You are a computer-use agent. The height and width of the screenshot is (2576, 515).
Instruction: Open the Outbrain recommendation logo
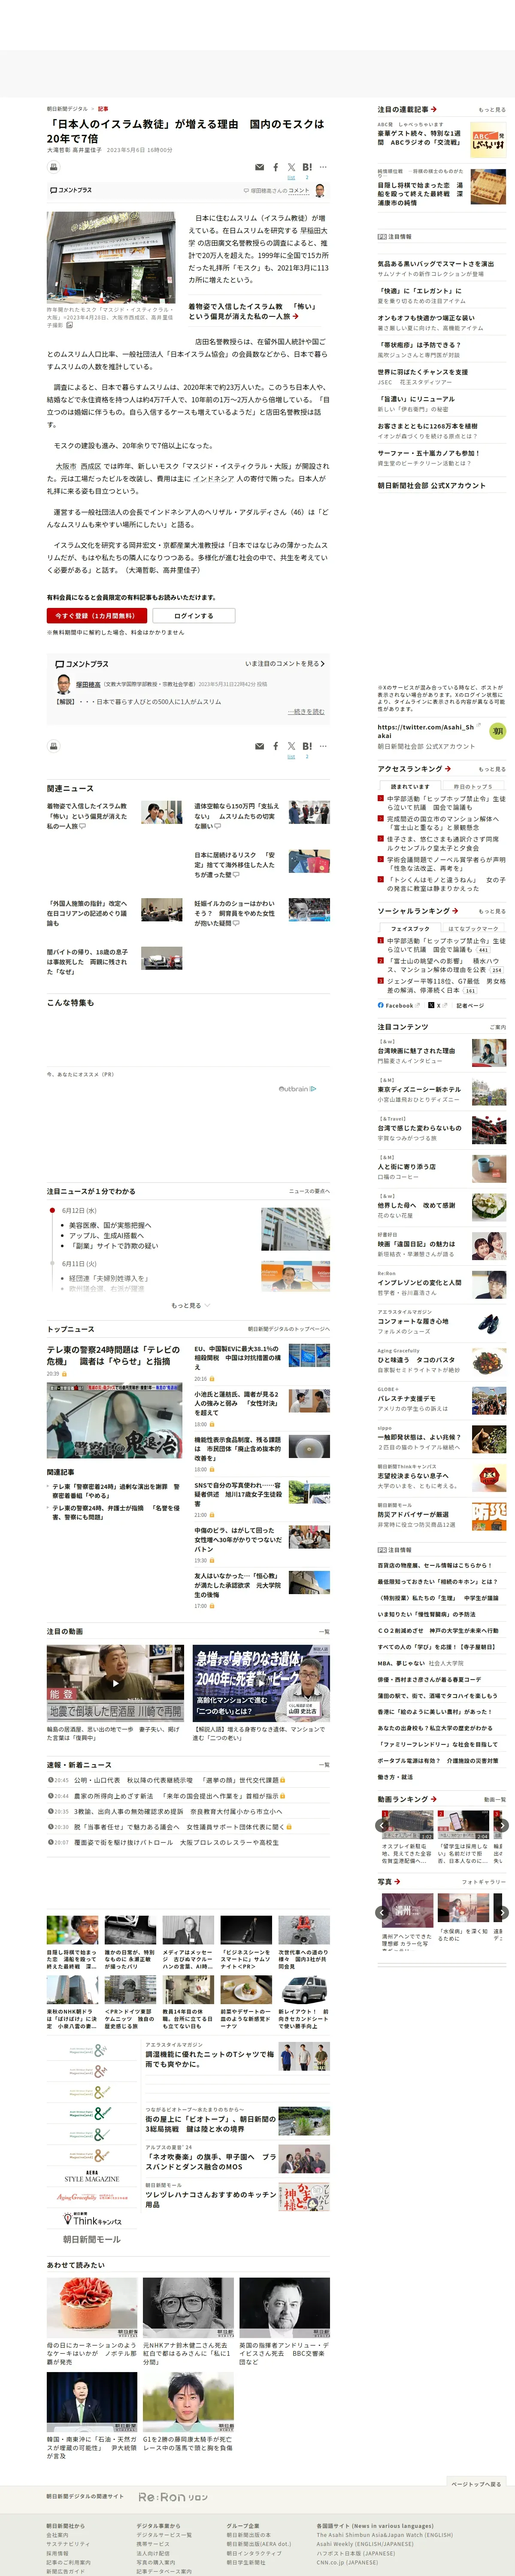pos(297,1089)
